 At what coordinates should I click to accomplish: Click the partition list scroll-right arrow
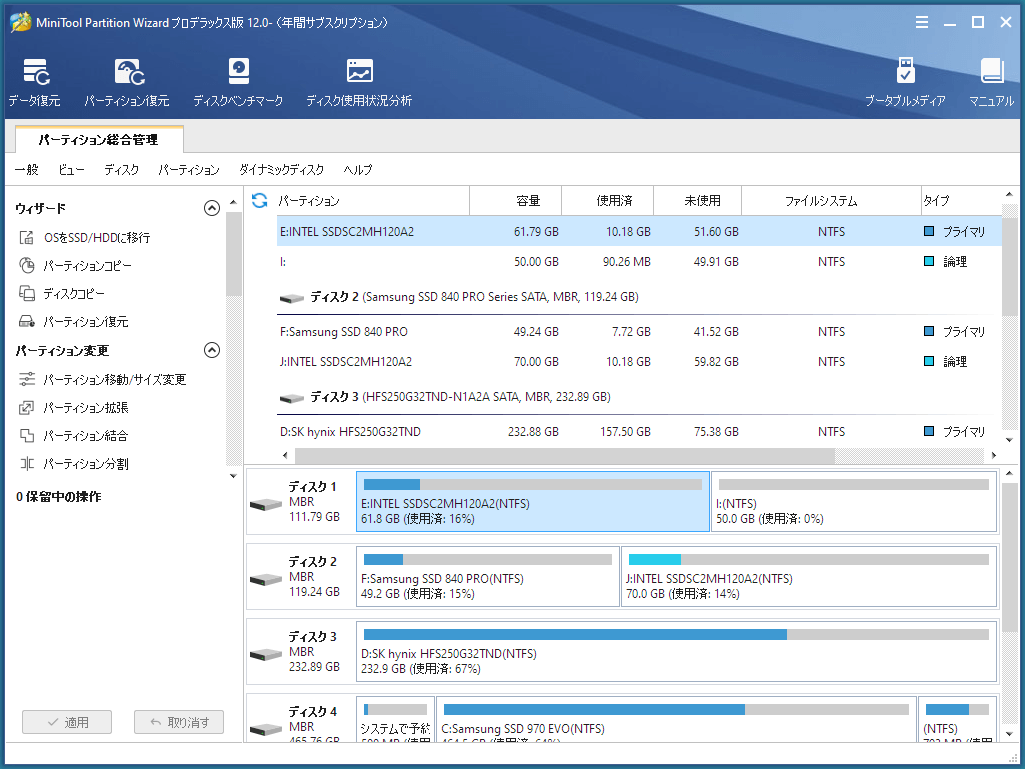994,455
